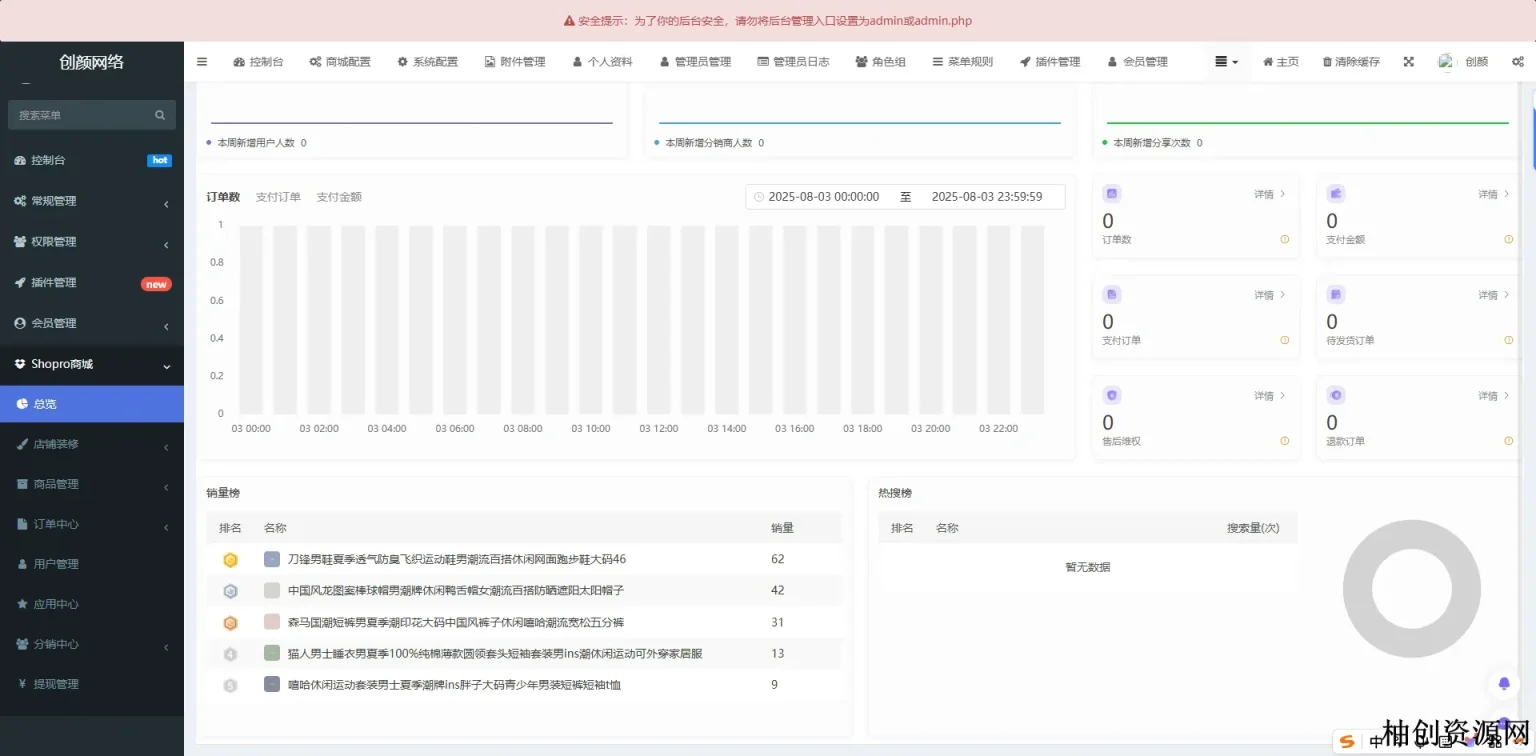
Task: Toggle the 本周新增分享次数 legend item
Action: (x=1152, y=143)
